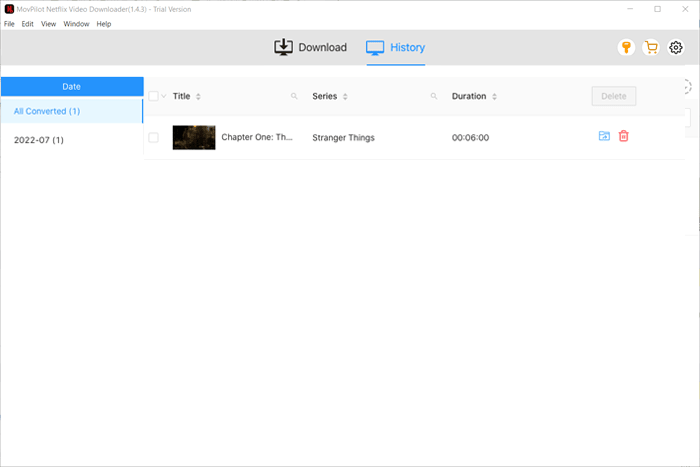Minimize the MovPilot window

(x=630, y=9)
